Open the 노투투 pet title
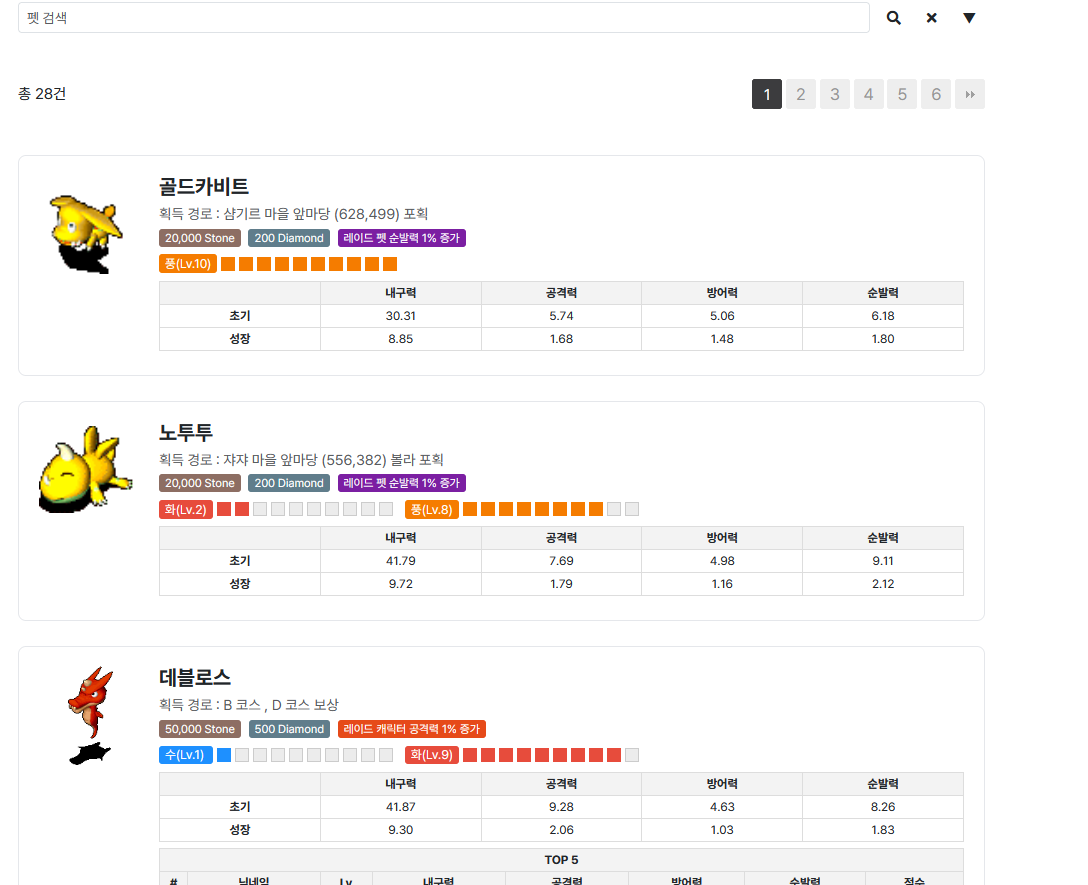Image resolution: width=1088 pixels, height=885 pixels. pyautogui.click(x=186, y=432)
